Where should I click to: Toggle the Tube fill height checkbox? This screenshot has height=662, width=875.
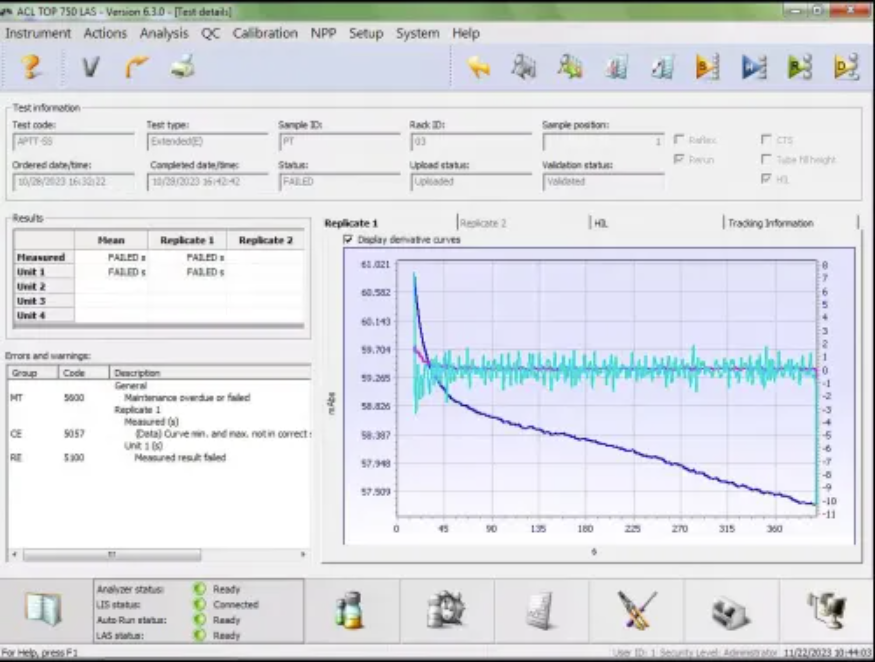[x=767, y=159]
